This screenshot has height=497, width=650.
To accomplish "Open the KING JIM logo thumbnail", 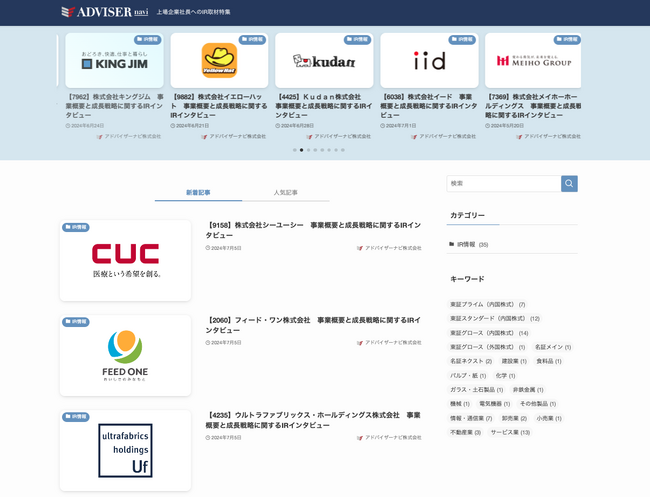I will (x=114, y=61).
